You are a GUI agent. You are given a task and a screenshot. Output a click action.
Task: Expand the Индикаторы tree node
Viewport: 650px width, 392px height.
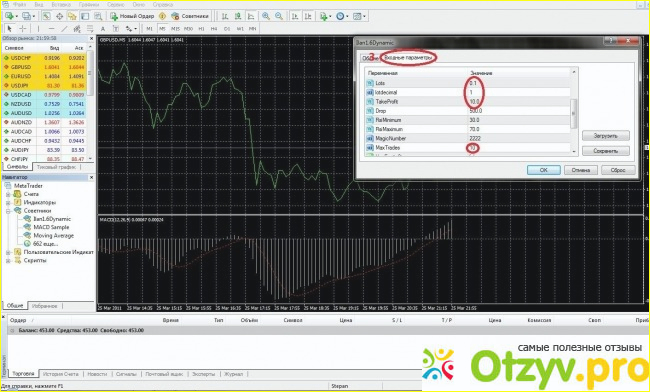tap(8, 203)
